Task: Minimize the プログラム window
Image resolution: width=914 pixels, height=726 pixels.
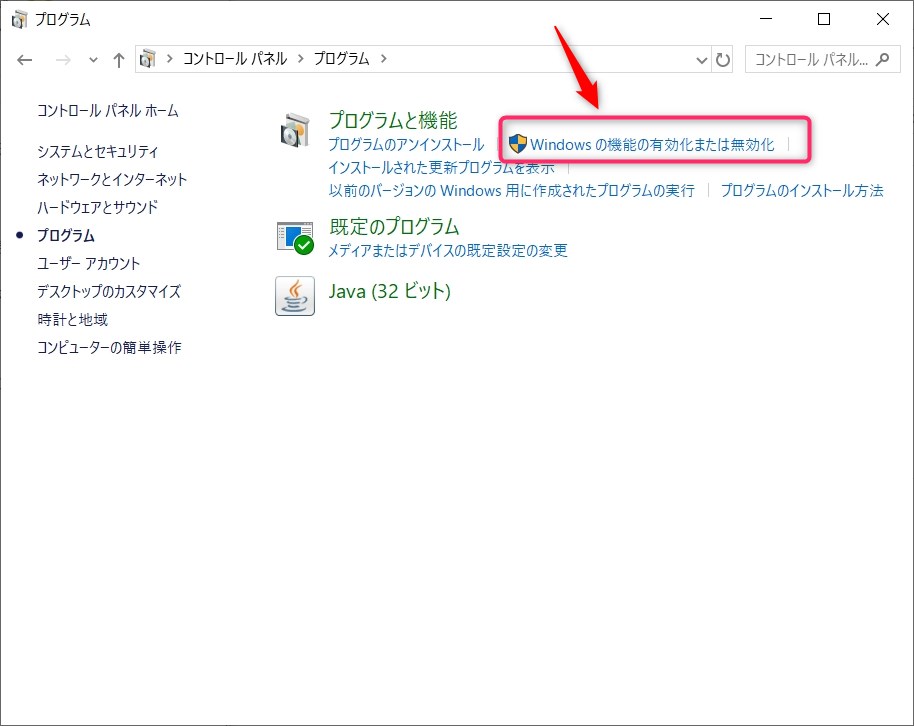Action: tap(766, 19)
